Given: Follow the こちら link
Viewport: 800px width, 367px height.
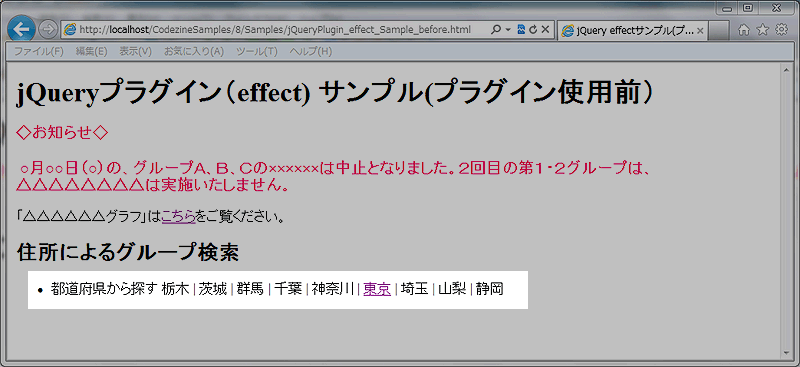Looking at the screenshot, I should [x=178, y=217].
